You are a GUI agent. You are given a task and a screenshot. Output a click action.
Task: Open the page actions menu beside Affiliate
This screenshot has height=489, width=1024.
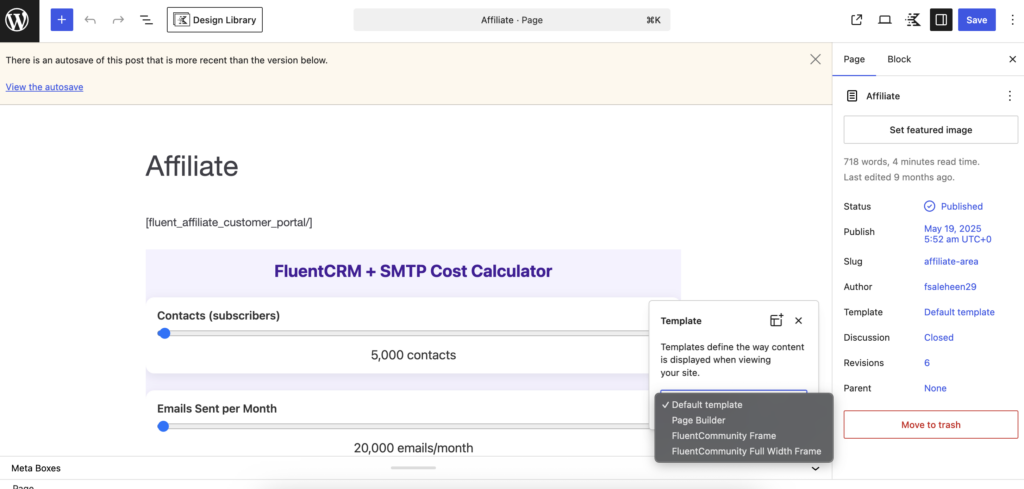(1010, 96)
